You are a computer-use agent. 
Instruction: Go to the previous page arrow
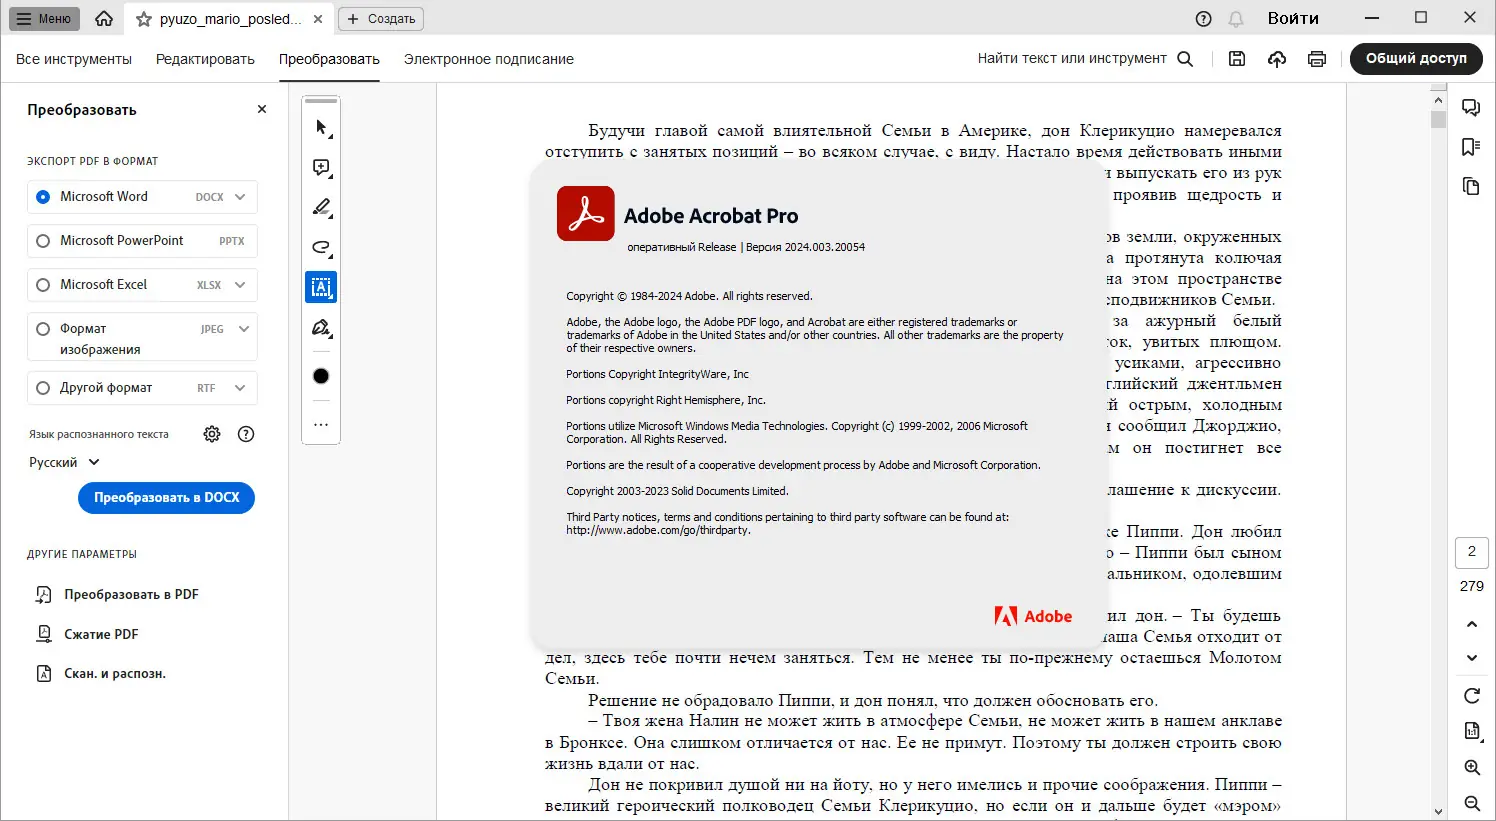1472,624
